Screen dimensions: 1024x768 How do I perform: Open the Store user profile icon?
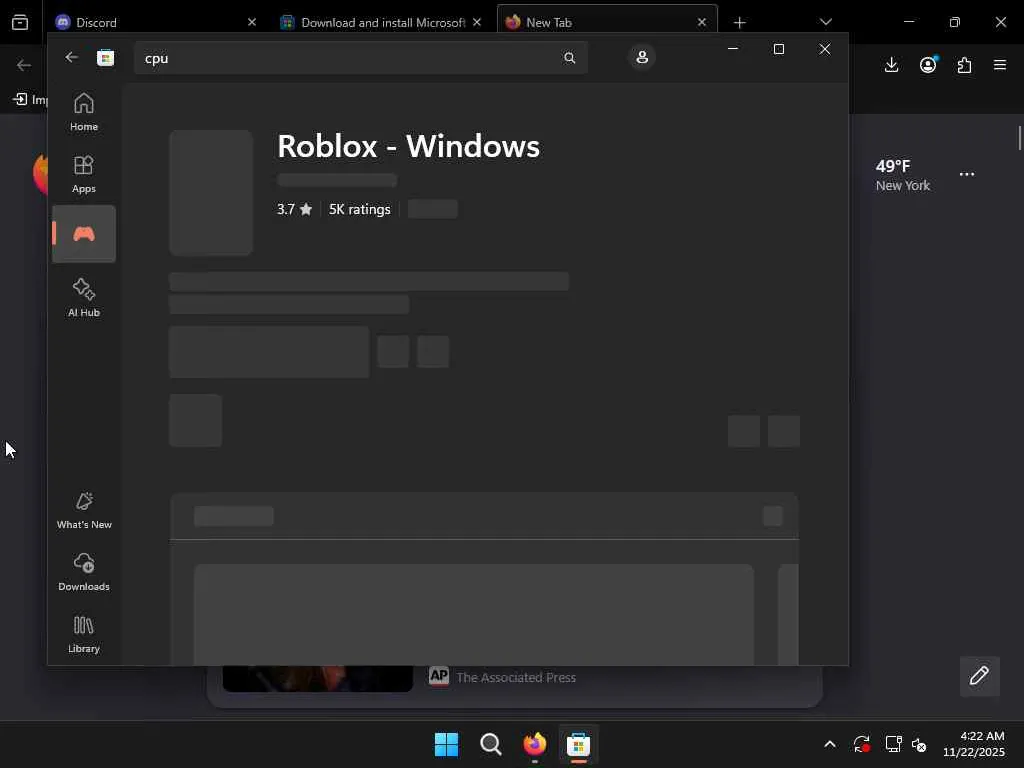[642, 57]
